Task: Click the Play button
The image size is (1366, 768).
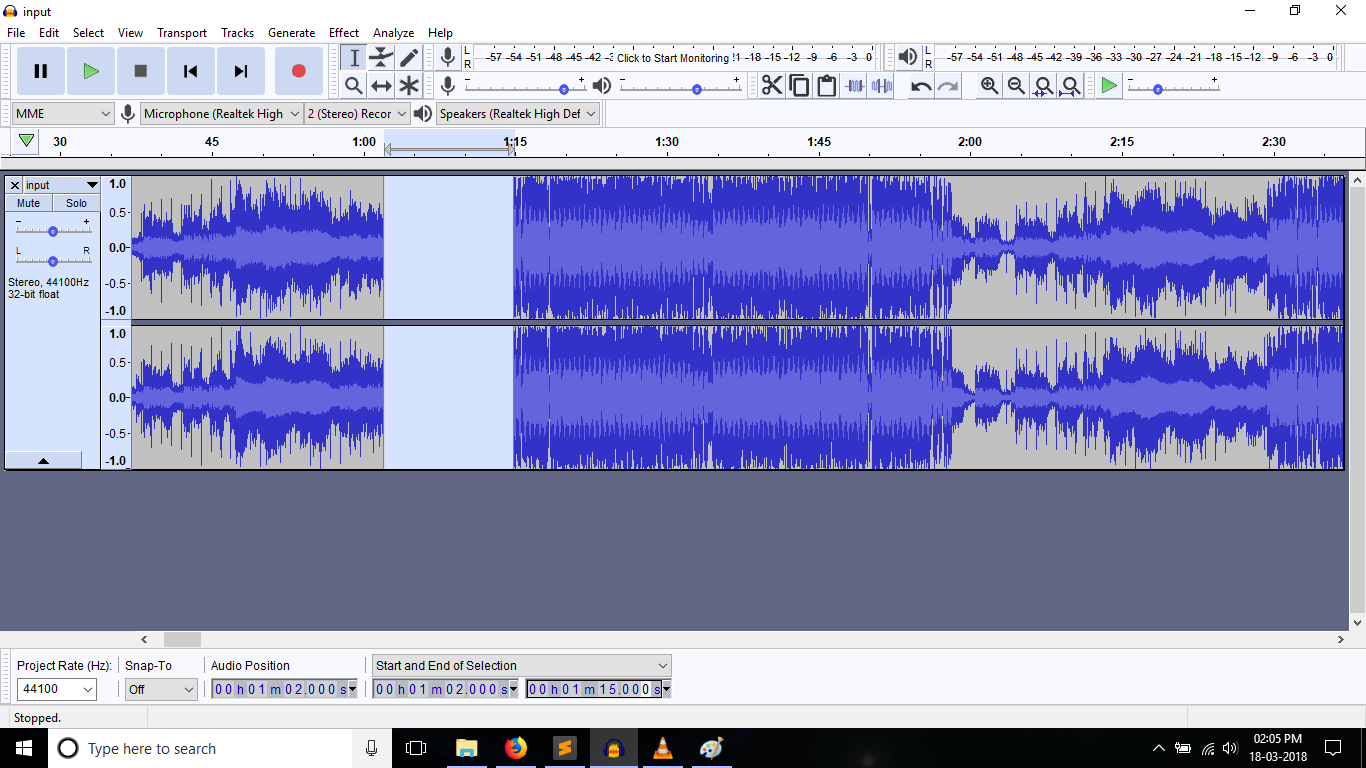Action: point(91,71)
